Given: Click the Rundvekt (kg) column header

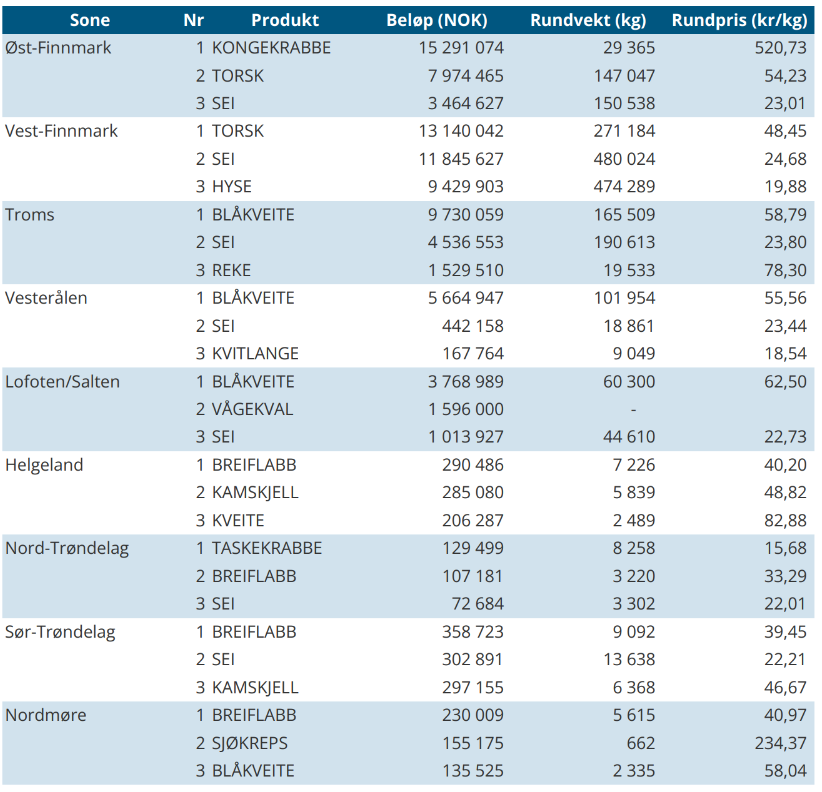Looking at the screenshot, I should click(x=588, y=20).
